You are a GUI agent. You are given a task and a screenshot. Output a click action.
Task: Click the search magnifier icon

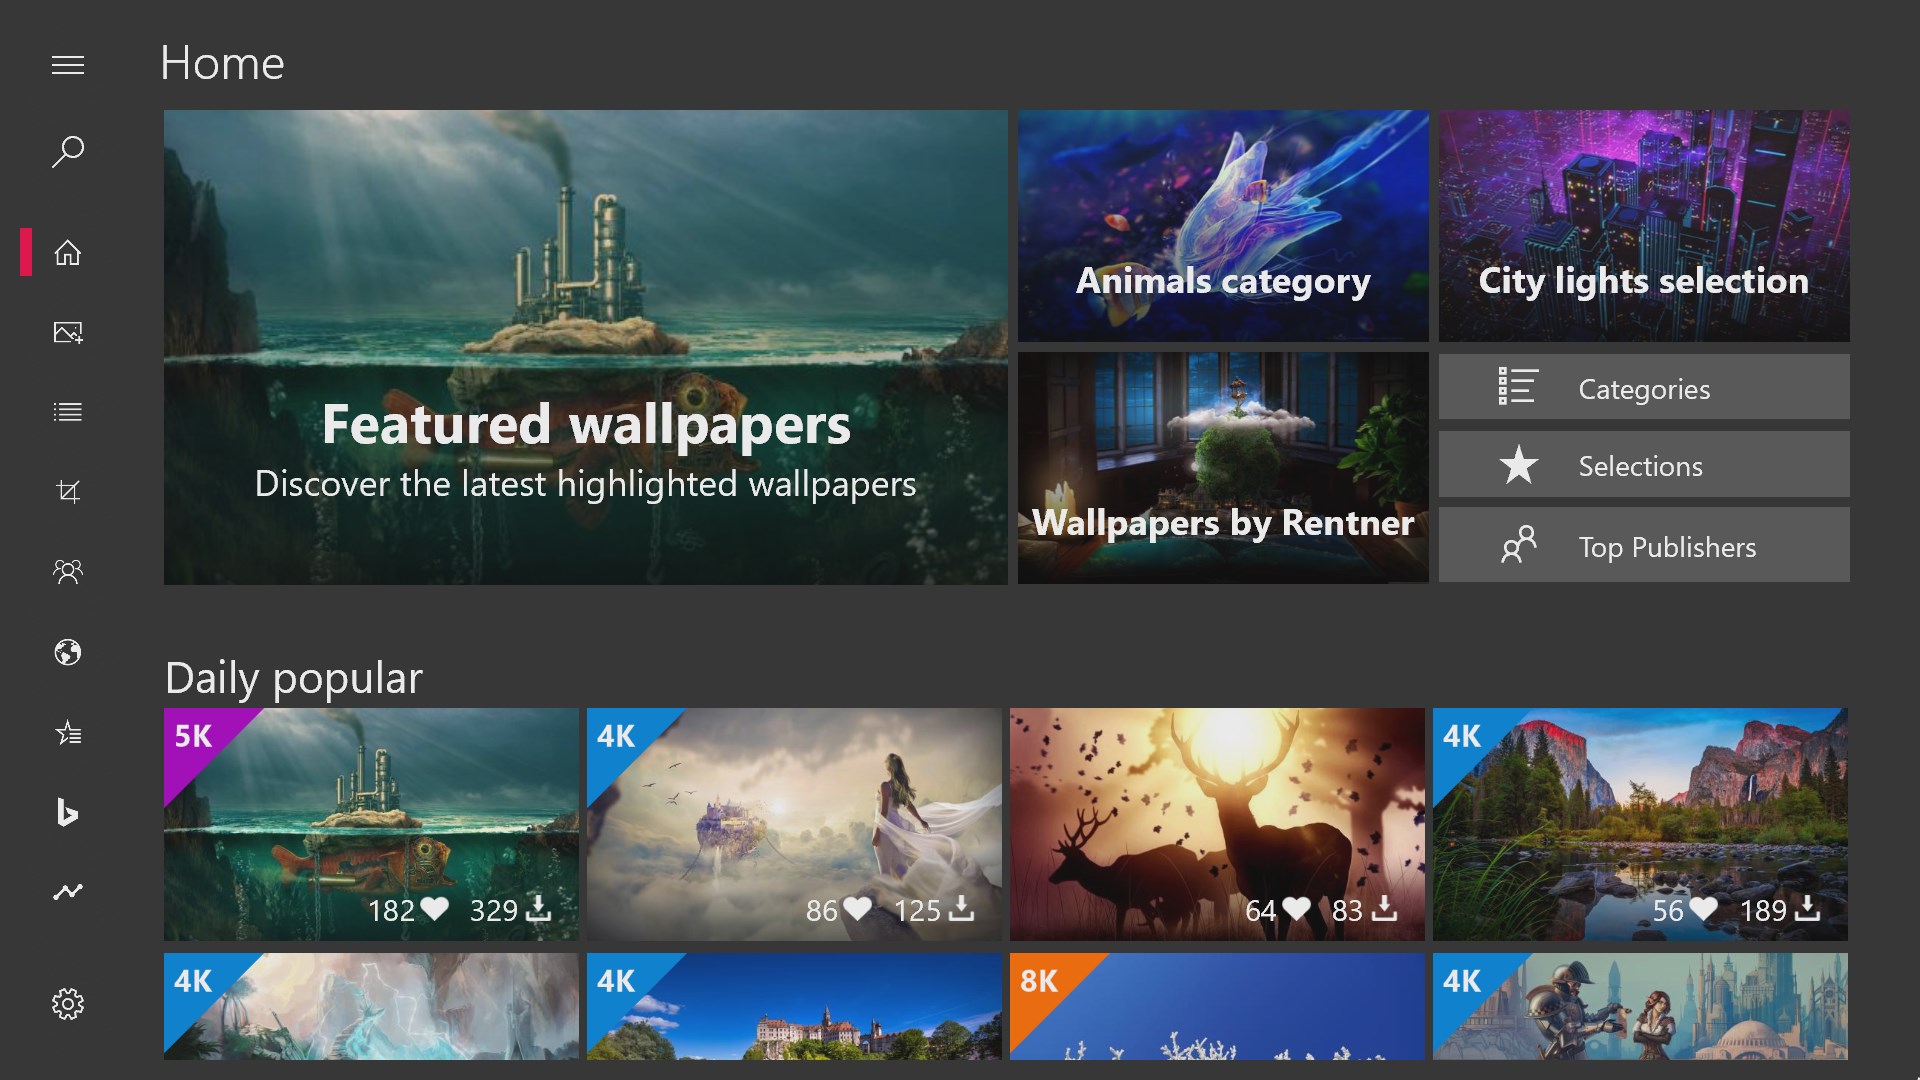pyautogui.click(x=68, y=152)
